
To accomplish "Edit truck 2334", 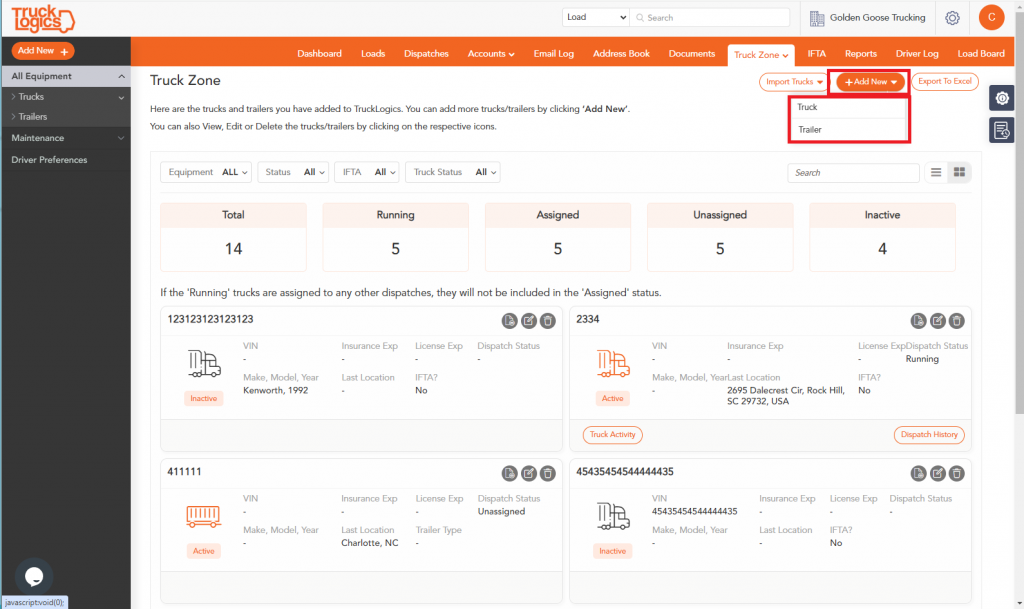I will tap(937, 320).
